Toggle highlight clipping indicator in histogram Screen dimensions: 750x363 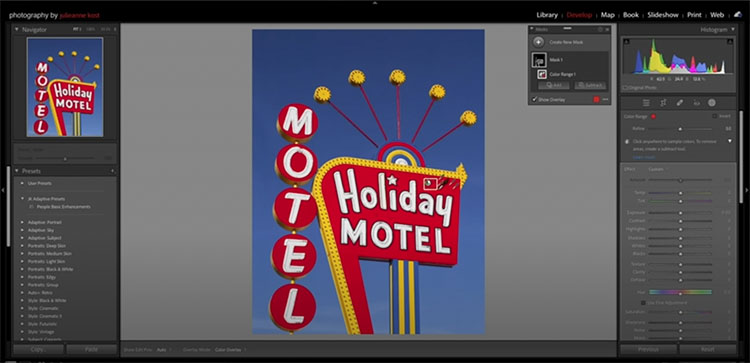coord(730,42)
